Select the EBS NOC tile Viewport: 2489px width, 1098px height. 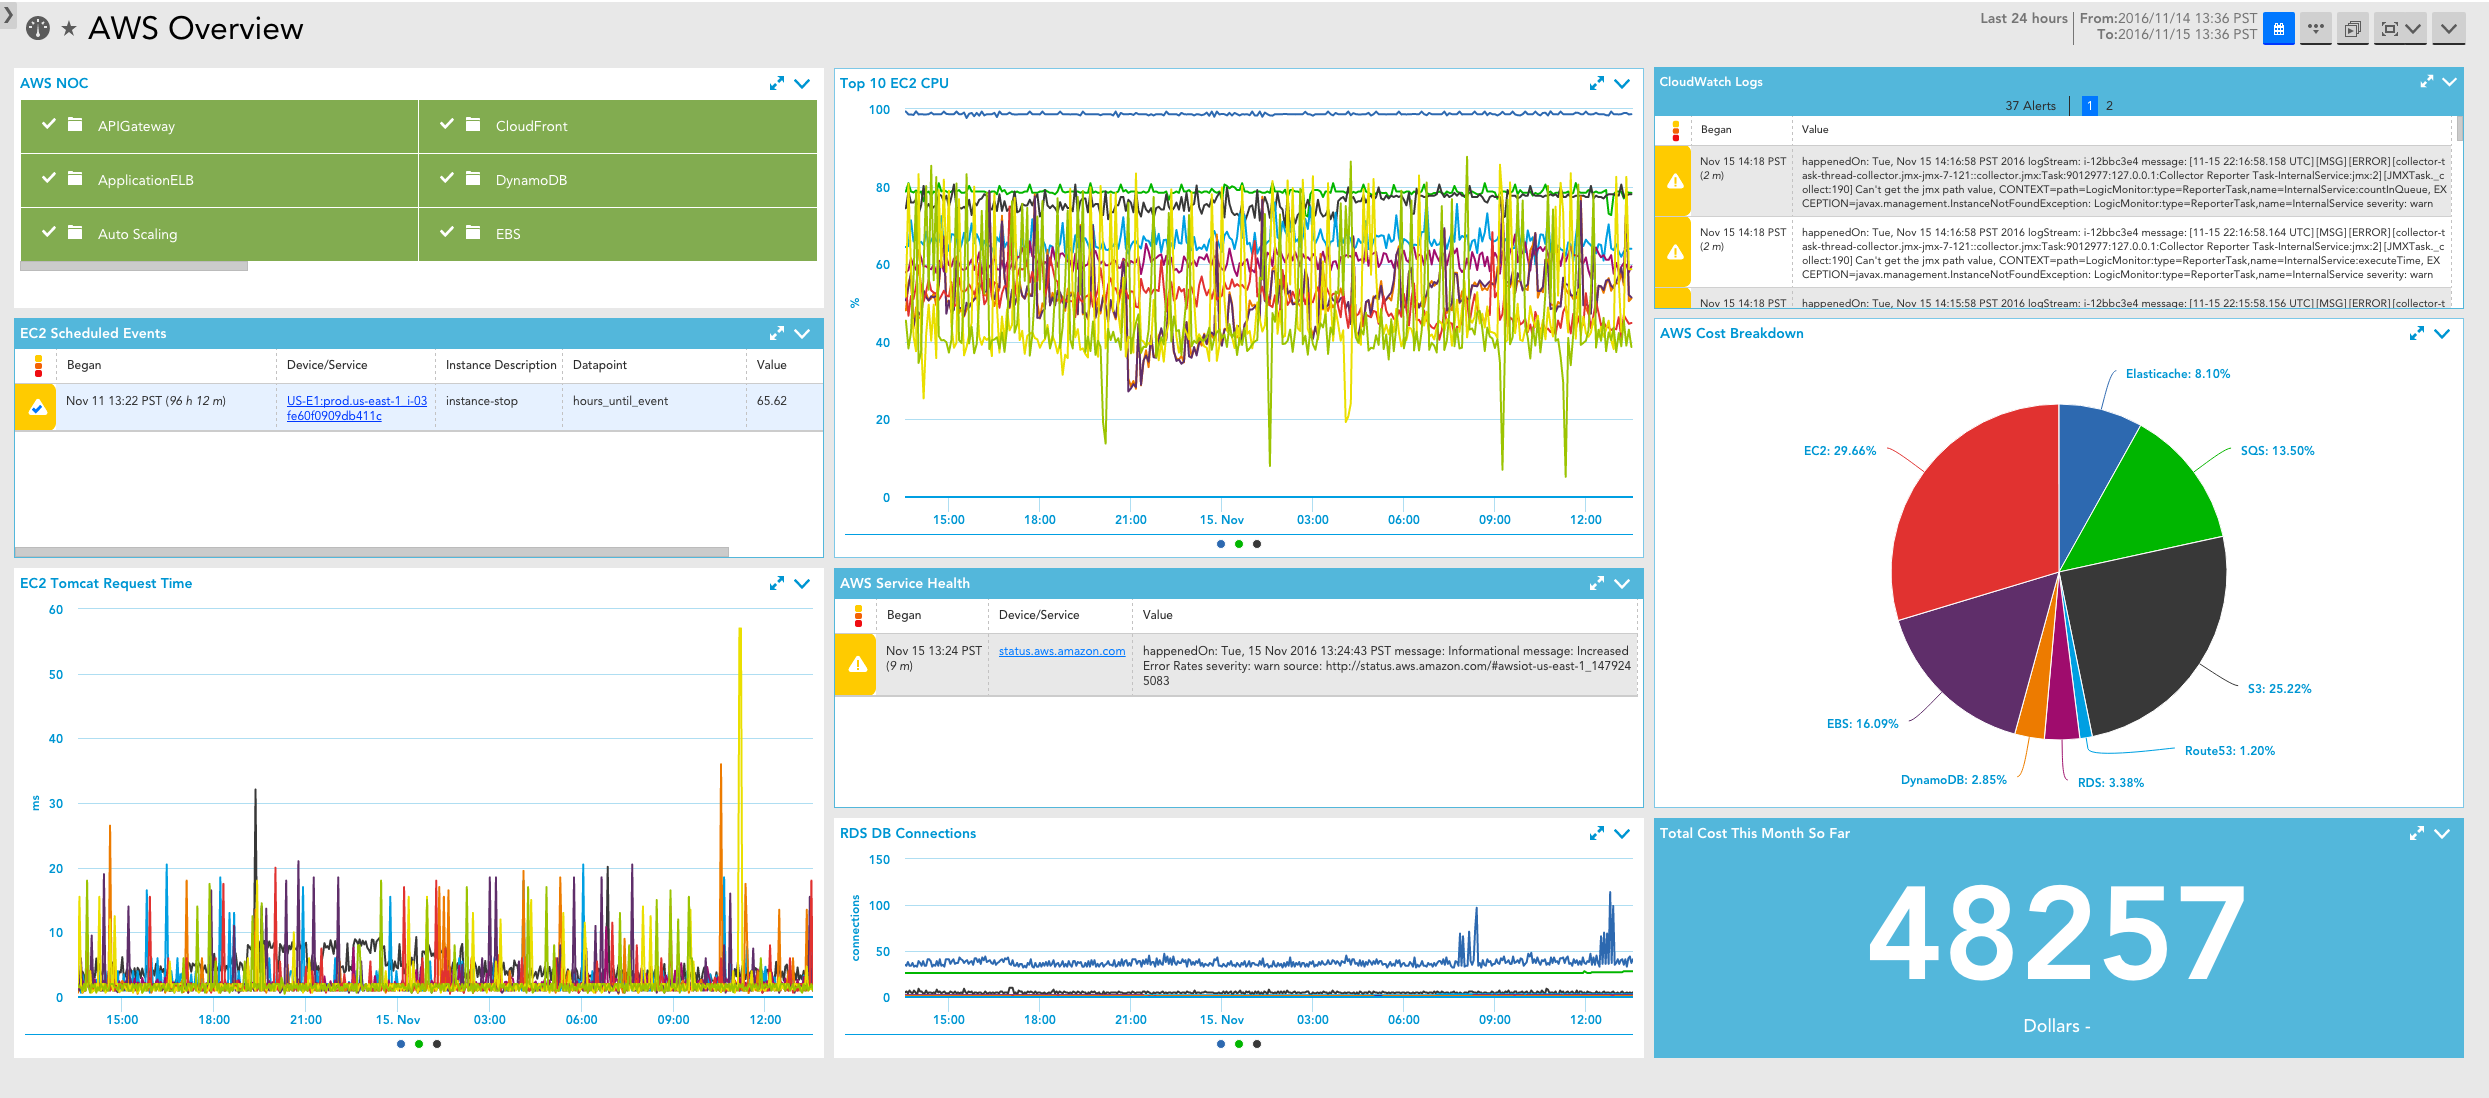[618, 234]
